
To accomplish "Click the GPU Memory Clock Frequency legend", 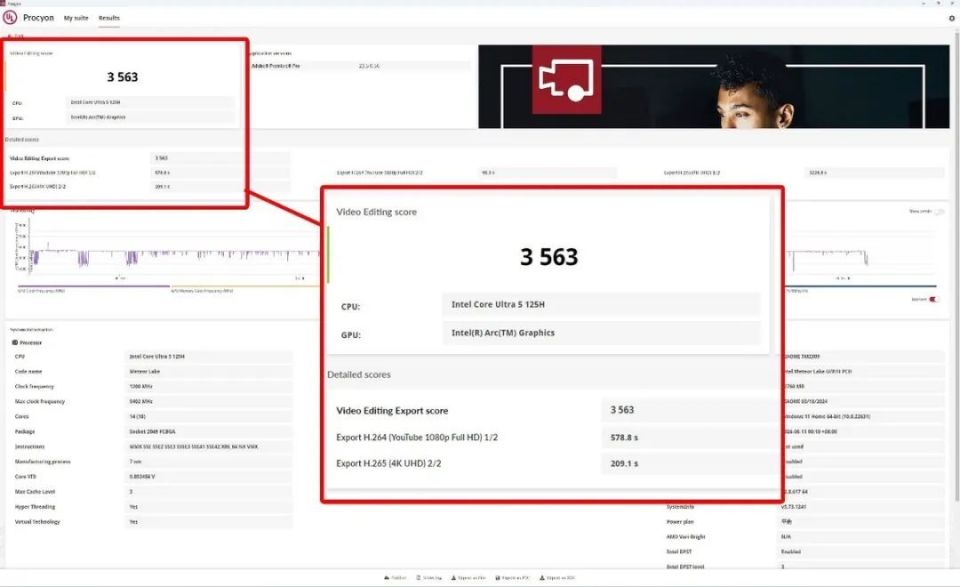I will click(202, 291).
